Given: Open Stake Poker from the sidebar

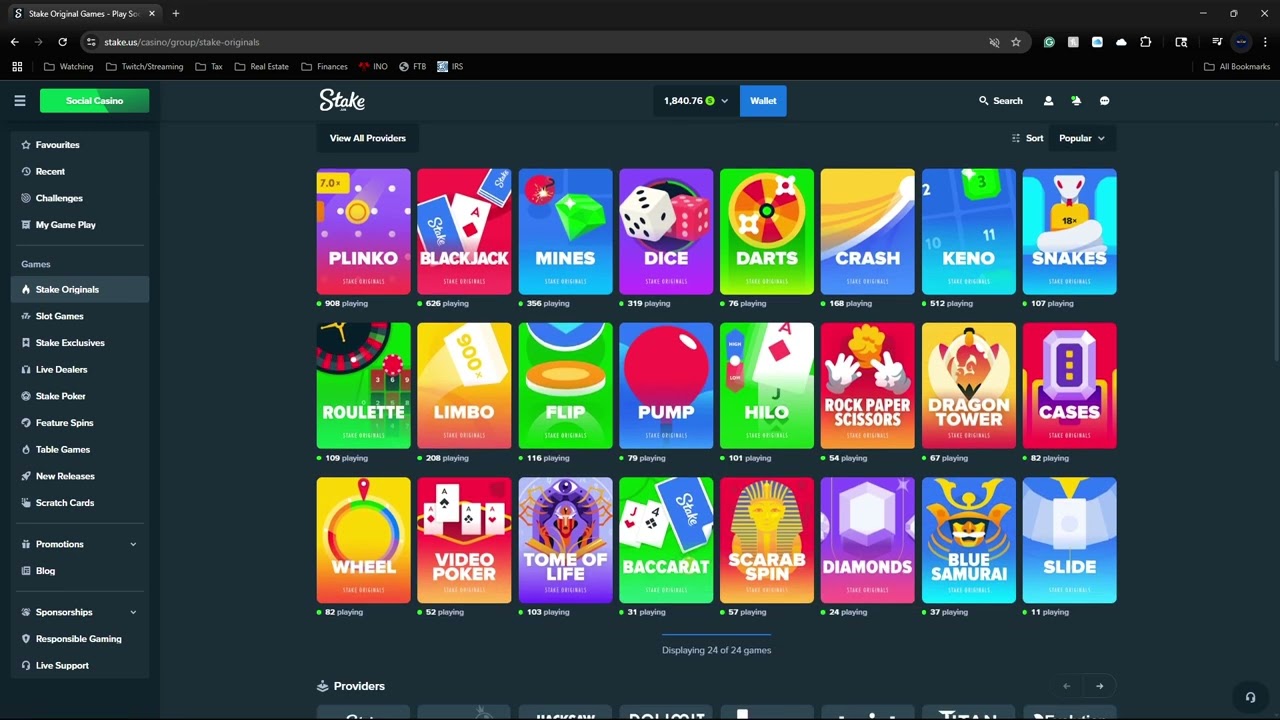Looking at the screenshot, I should pos(80,396).
